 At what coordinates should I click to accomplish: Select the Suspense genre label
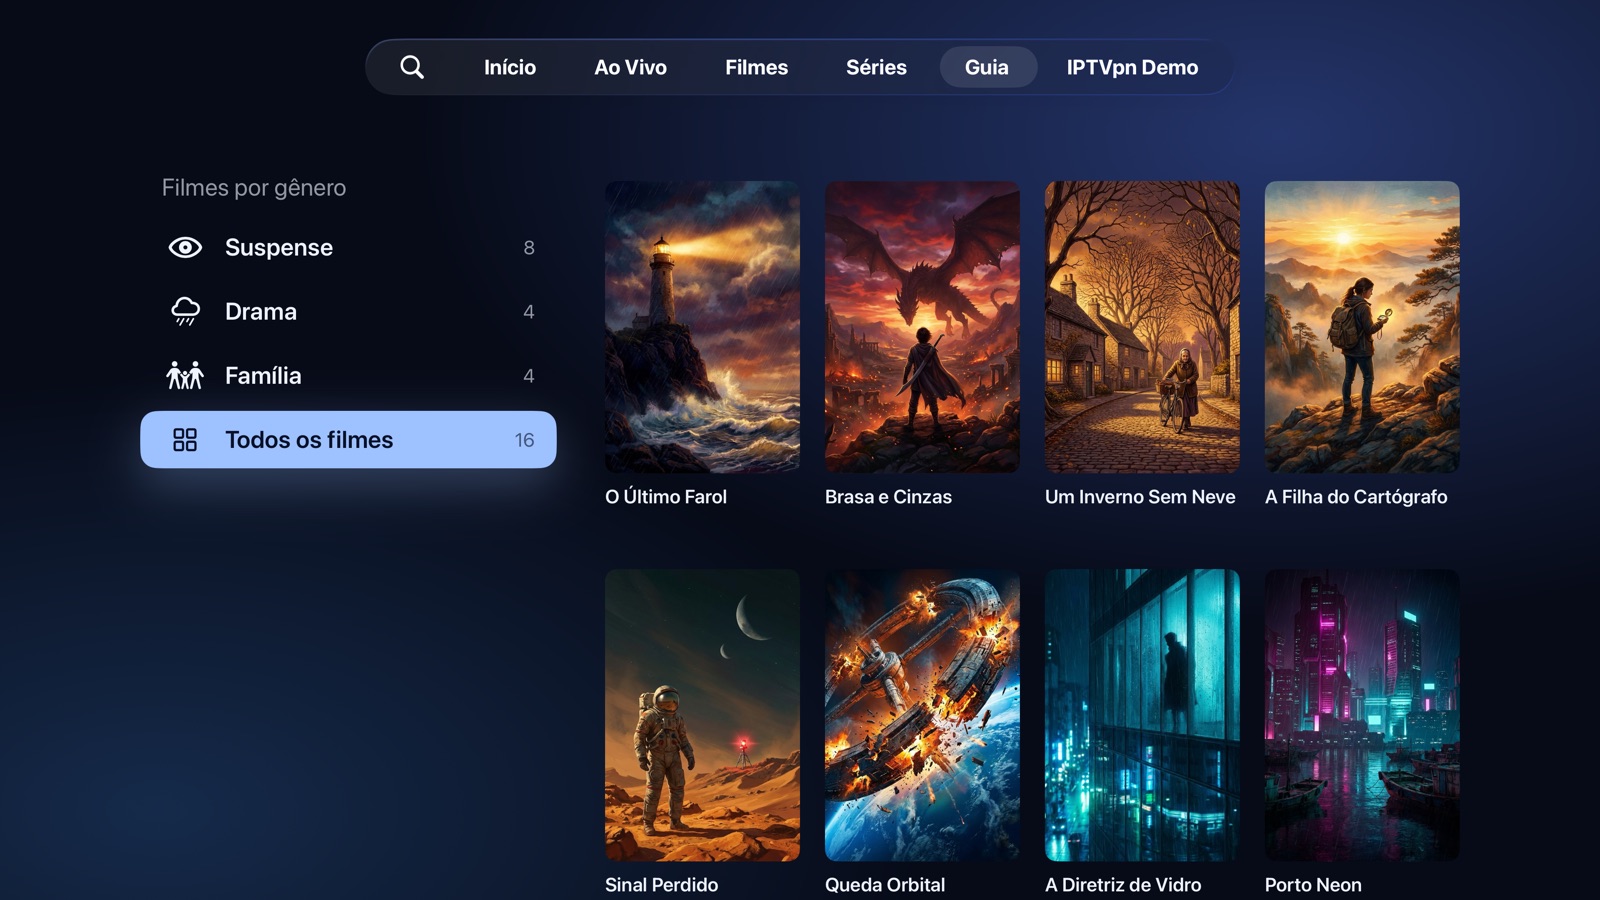tap(279, 247)
